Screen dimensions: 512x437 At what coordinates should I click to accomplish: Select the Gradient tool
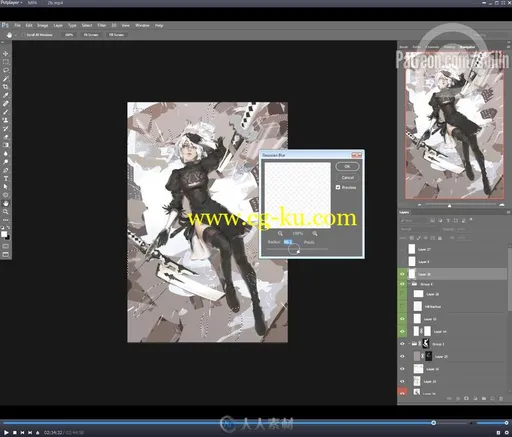[6, 145]
